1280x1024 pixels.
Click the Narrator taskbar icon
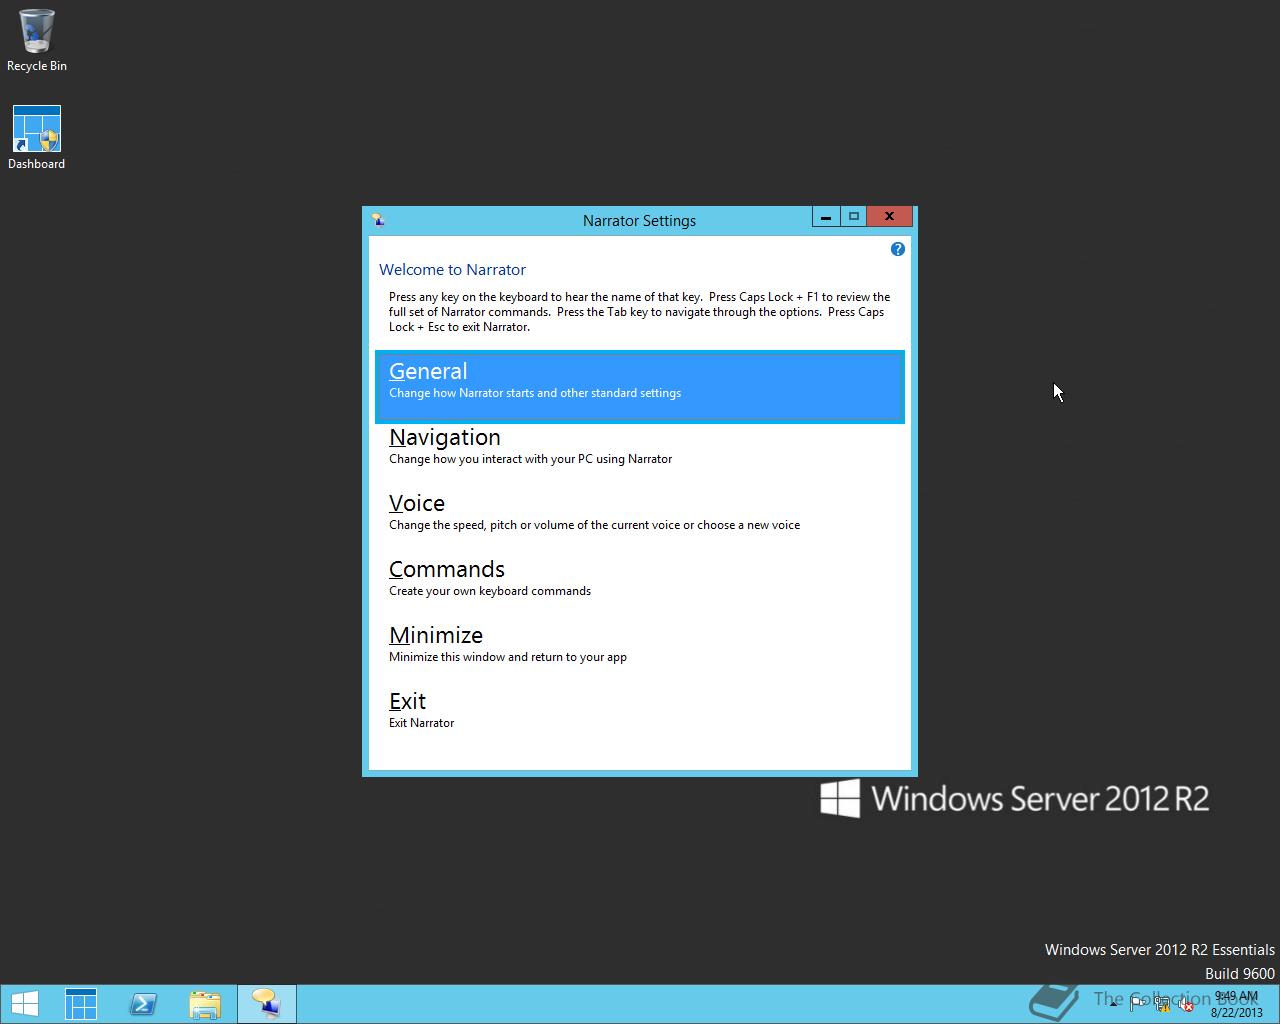click(267, 1004)
